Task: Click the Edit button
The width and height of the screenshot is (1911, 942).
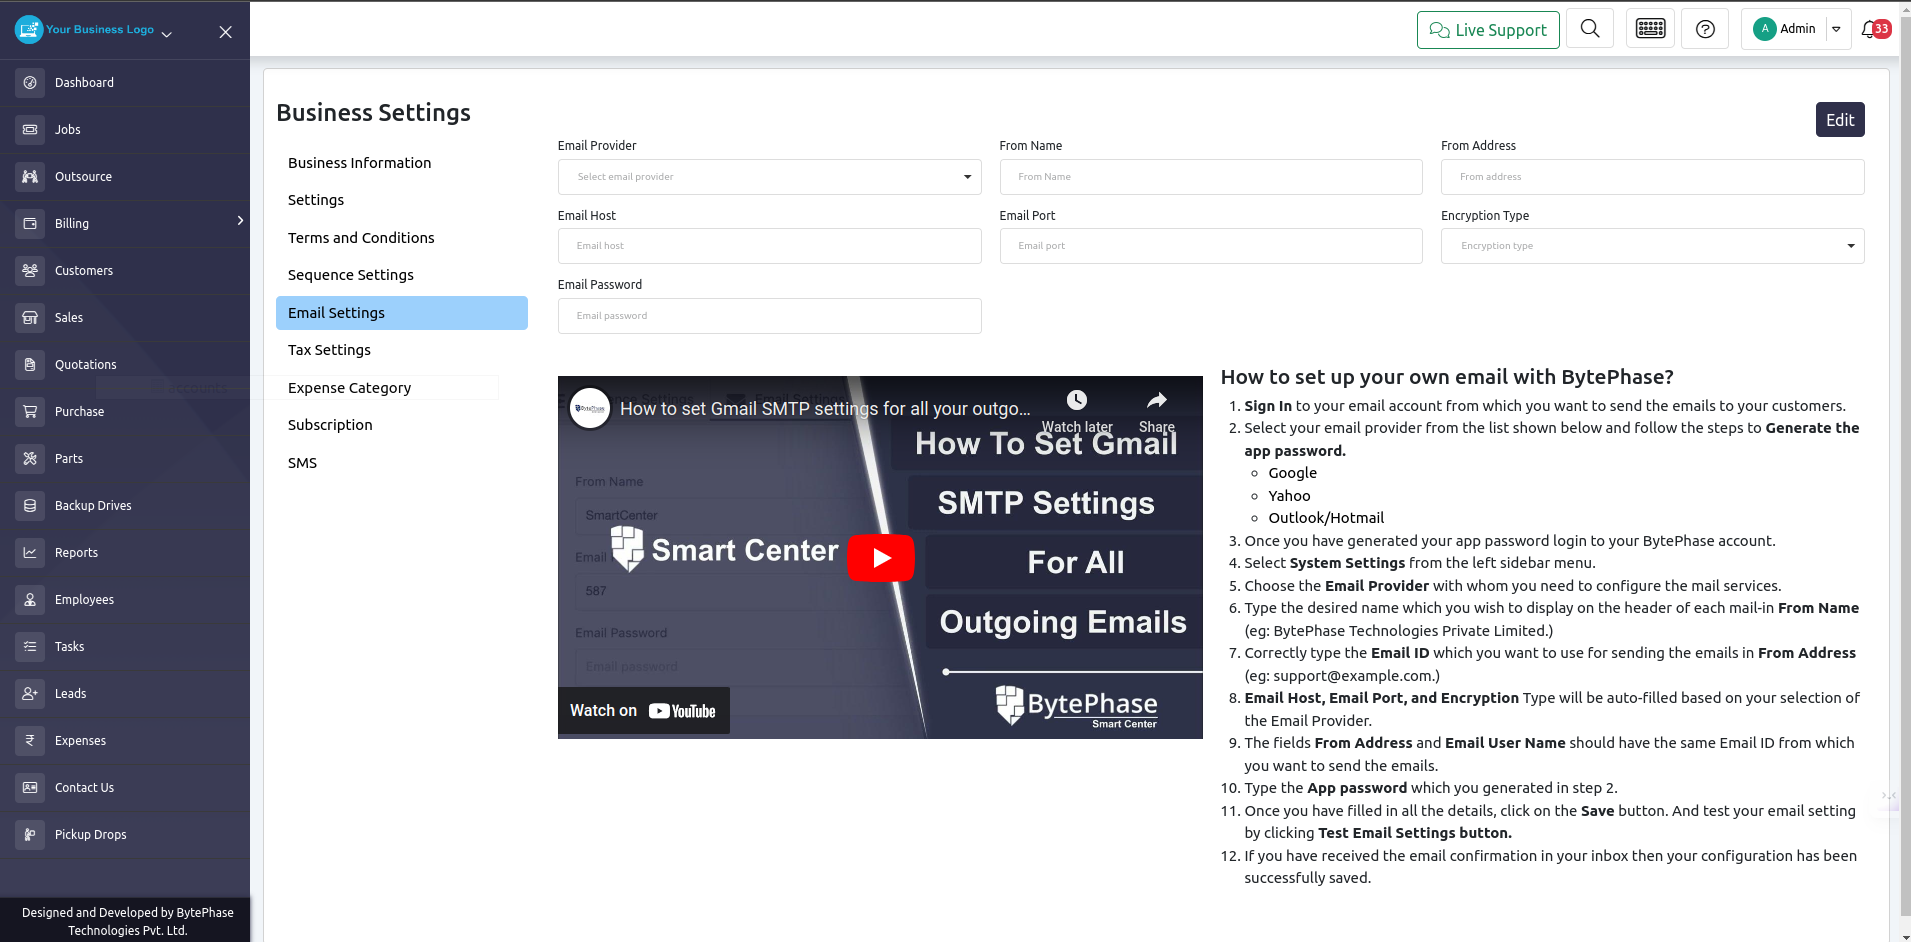Action: pos(1840,120)
